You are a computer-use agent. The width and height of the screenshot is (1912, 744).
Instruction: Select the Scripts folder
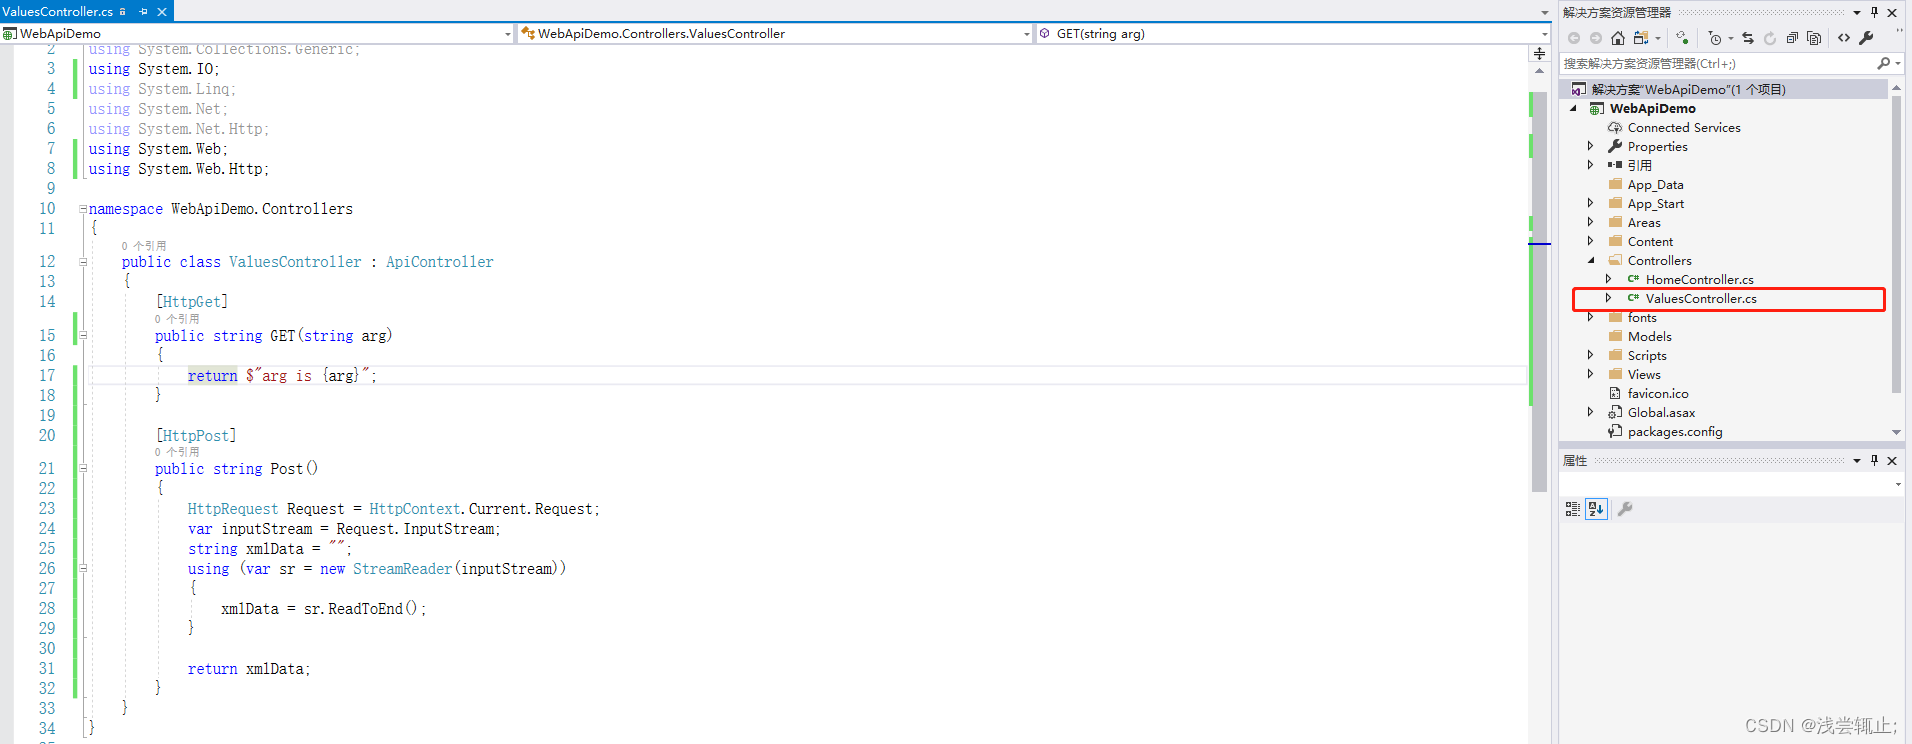point(1647,355)
